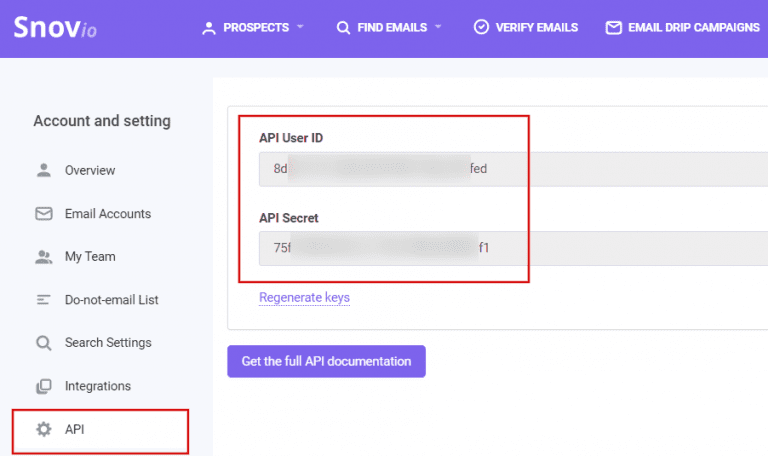Screen dimensions: 768x456
Task: Click the API gear icon
Action: point(43,429)
